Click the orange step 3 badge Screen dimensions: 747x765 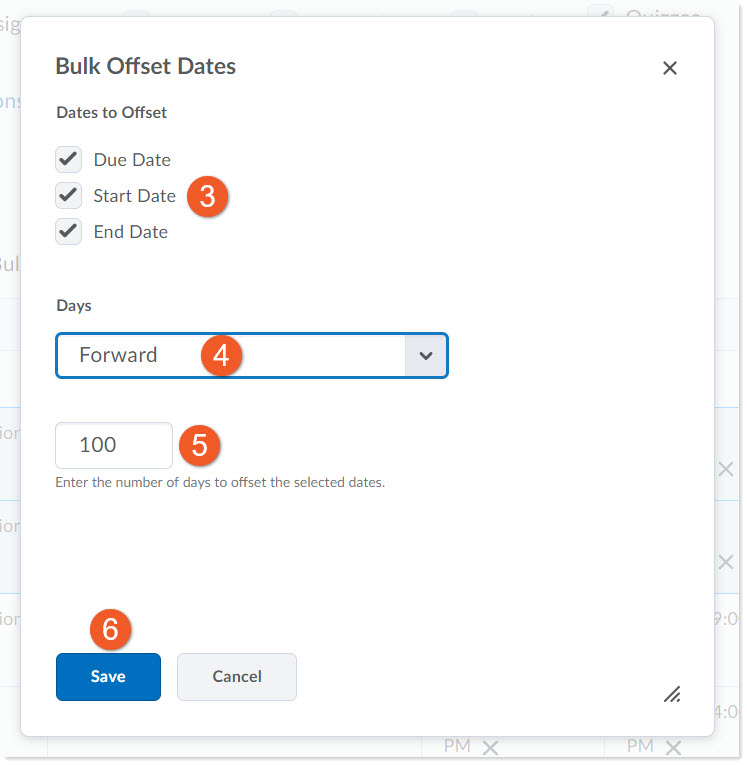207,196
